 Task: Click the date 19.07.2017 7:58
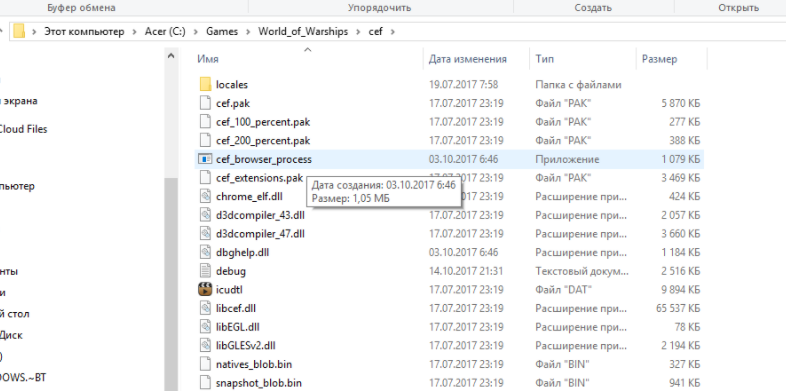[463, 84]
